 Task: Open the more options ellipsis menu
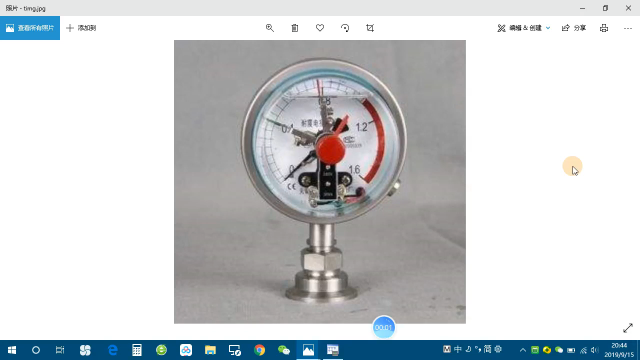click(x=628, y=28)
